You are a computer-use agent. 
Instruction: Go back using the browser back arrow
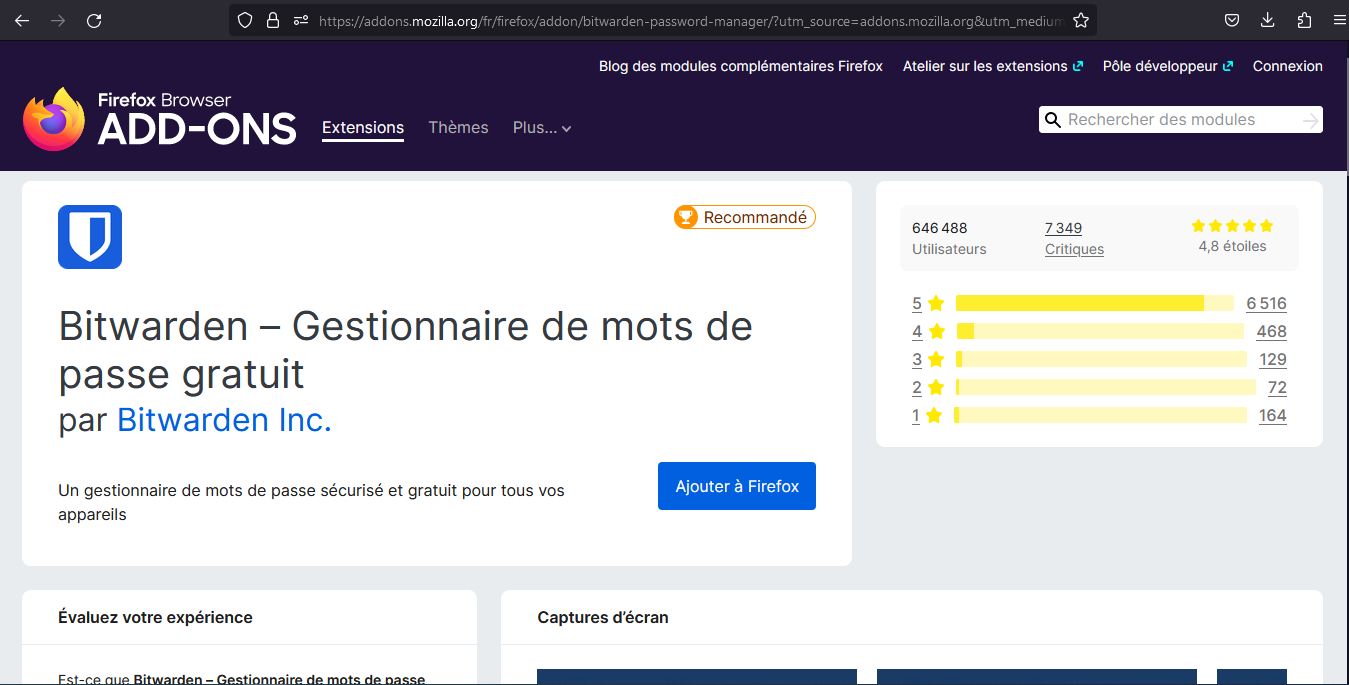(22, 20)
